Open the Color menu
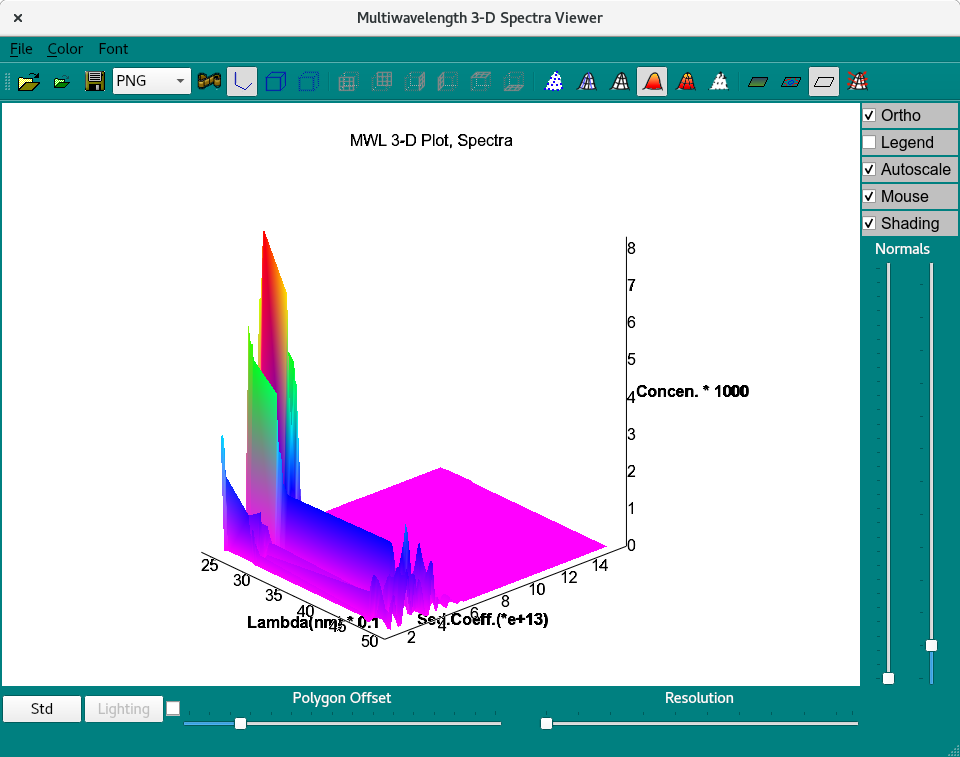This screenshot has height=757, width=960. 65,49
